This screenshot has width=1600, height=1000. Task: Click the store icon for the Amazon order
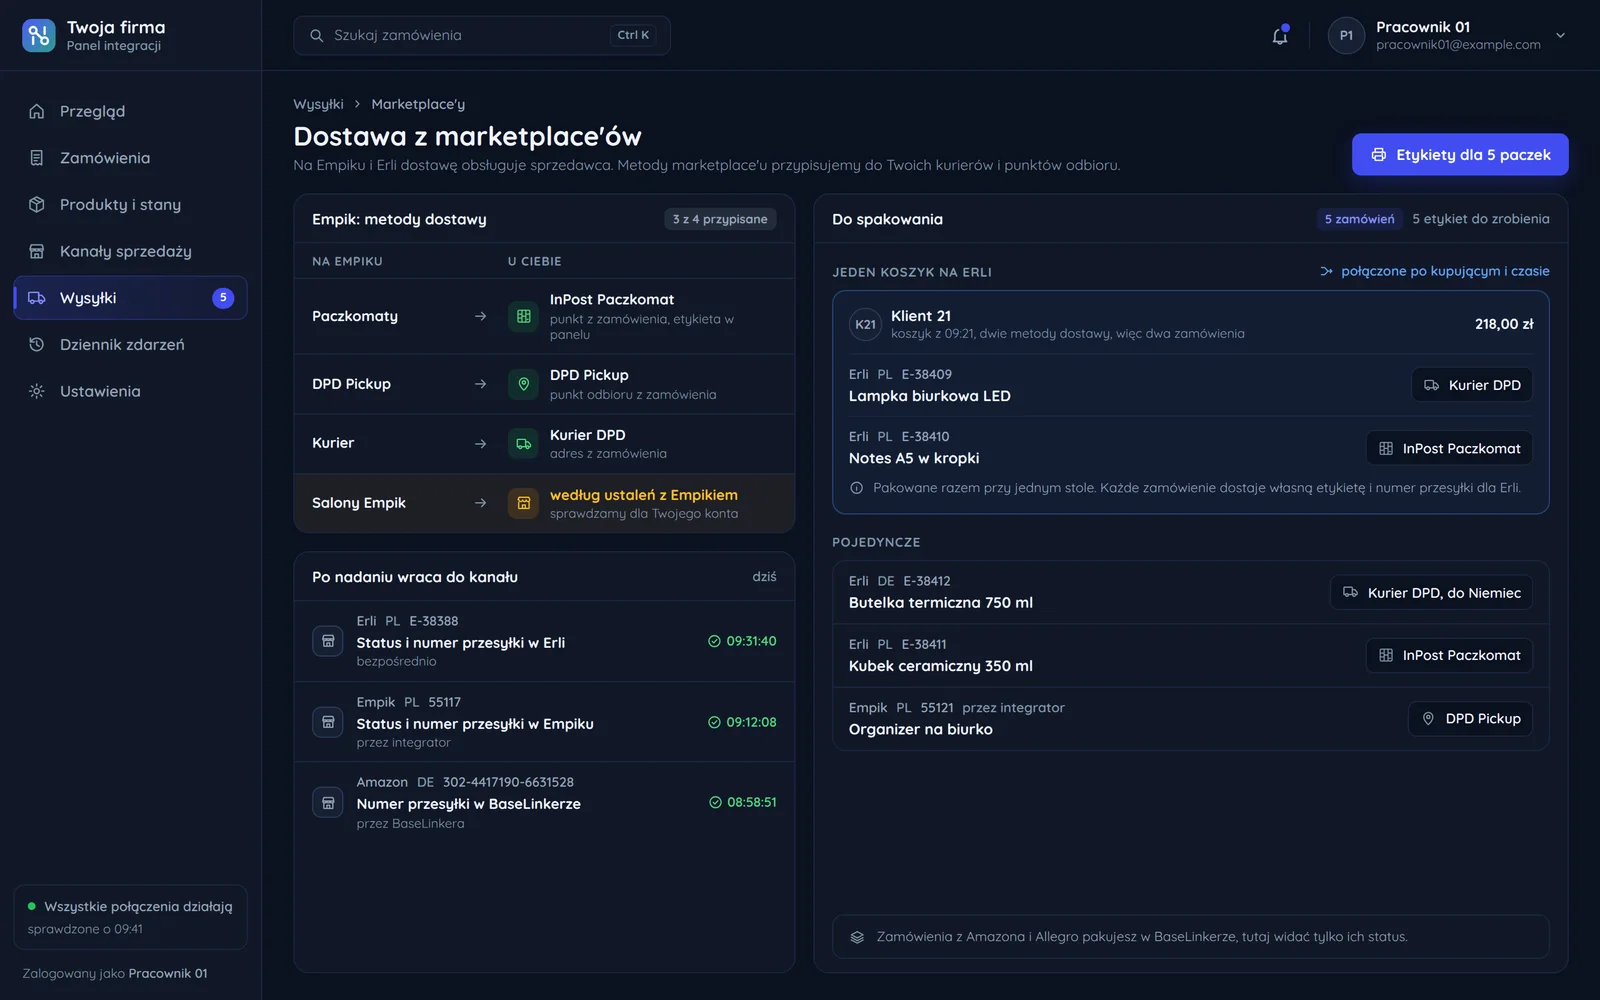[328, 802]
